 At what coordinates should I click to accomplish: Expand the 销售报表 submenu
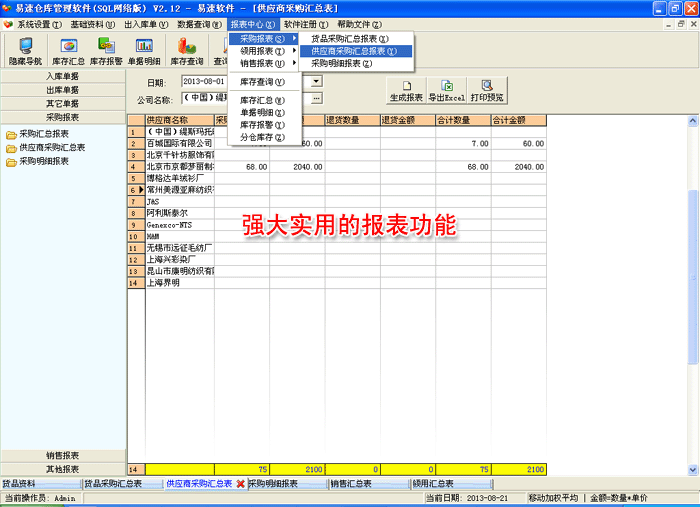[263, 63]
